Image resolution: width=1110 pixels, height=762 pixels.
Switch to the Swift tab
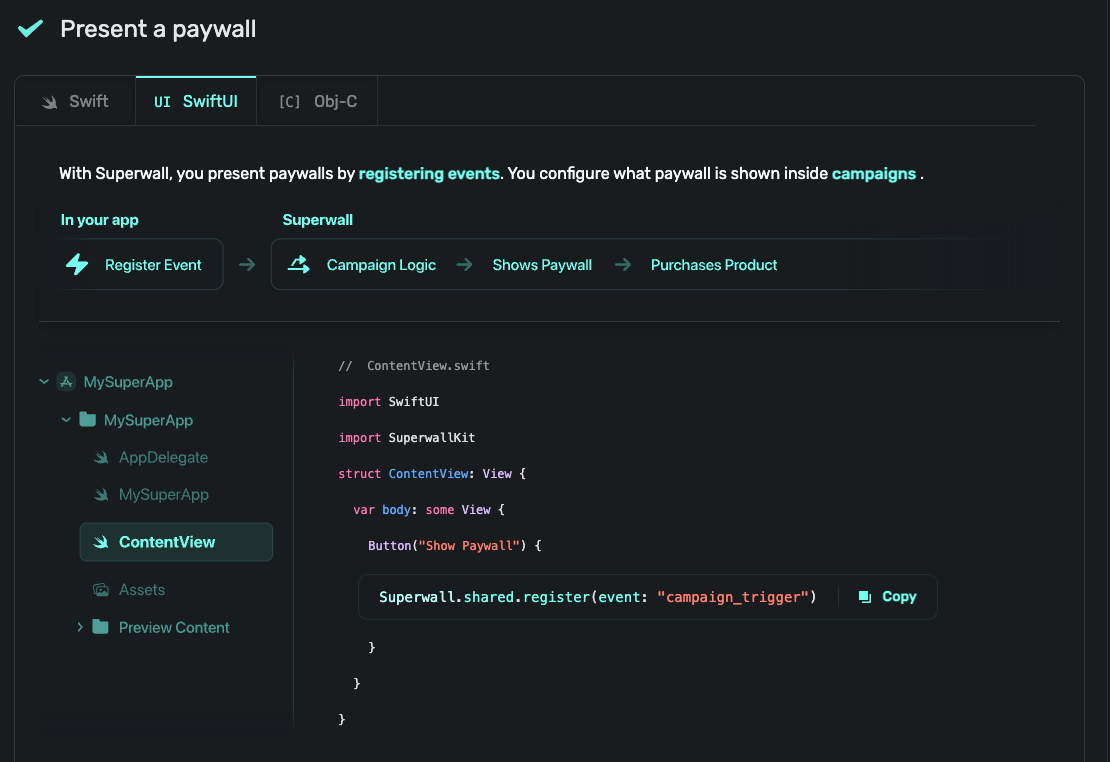(x=75, y=101)
